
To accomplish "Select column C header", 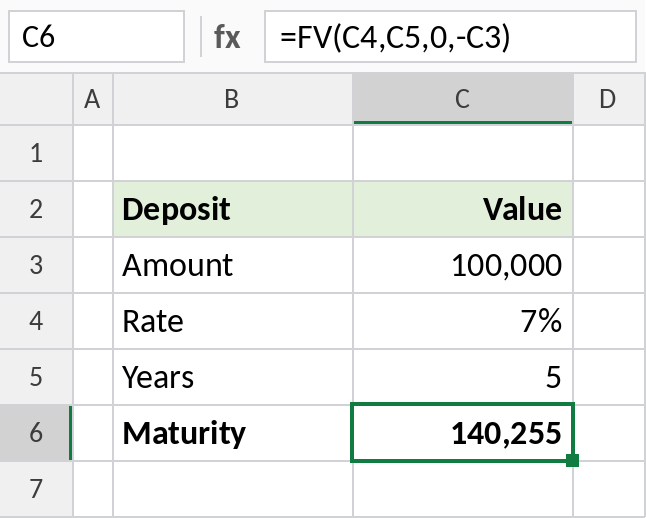I will 463,99.
